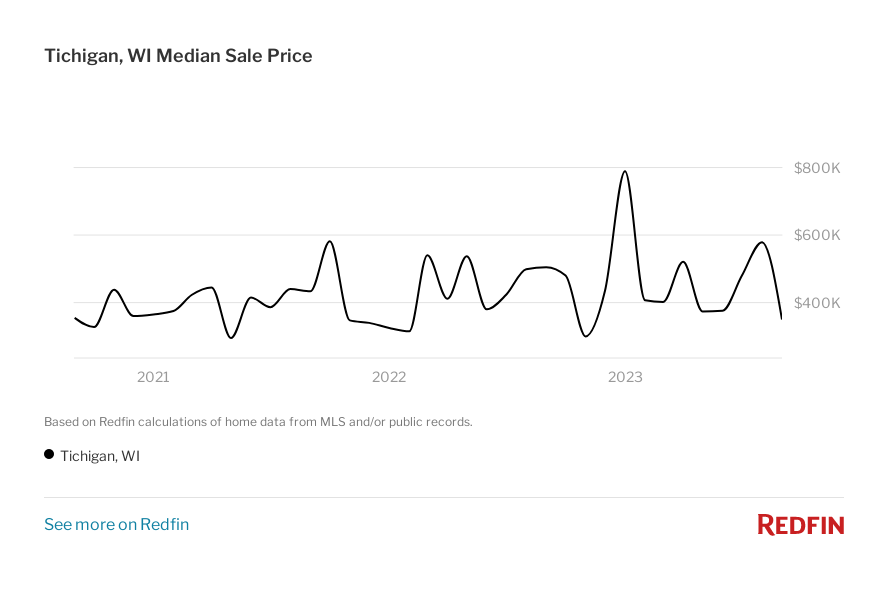
Task: Click the black Tichigan legend dot
Action: point(49,454)
